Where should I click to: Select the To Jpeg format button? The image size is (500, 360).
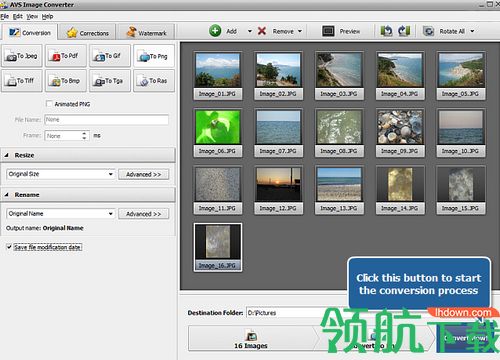22,56
